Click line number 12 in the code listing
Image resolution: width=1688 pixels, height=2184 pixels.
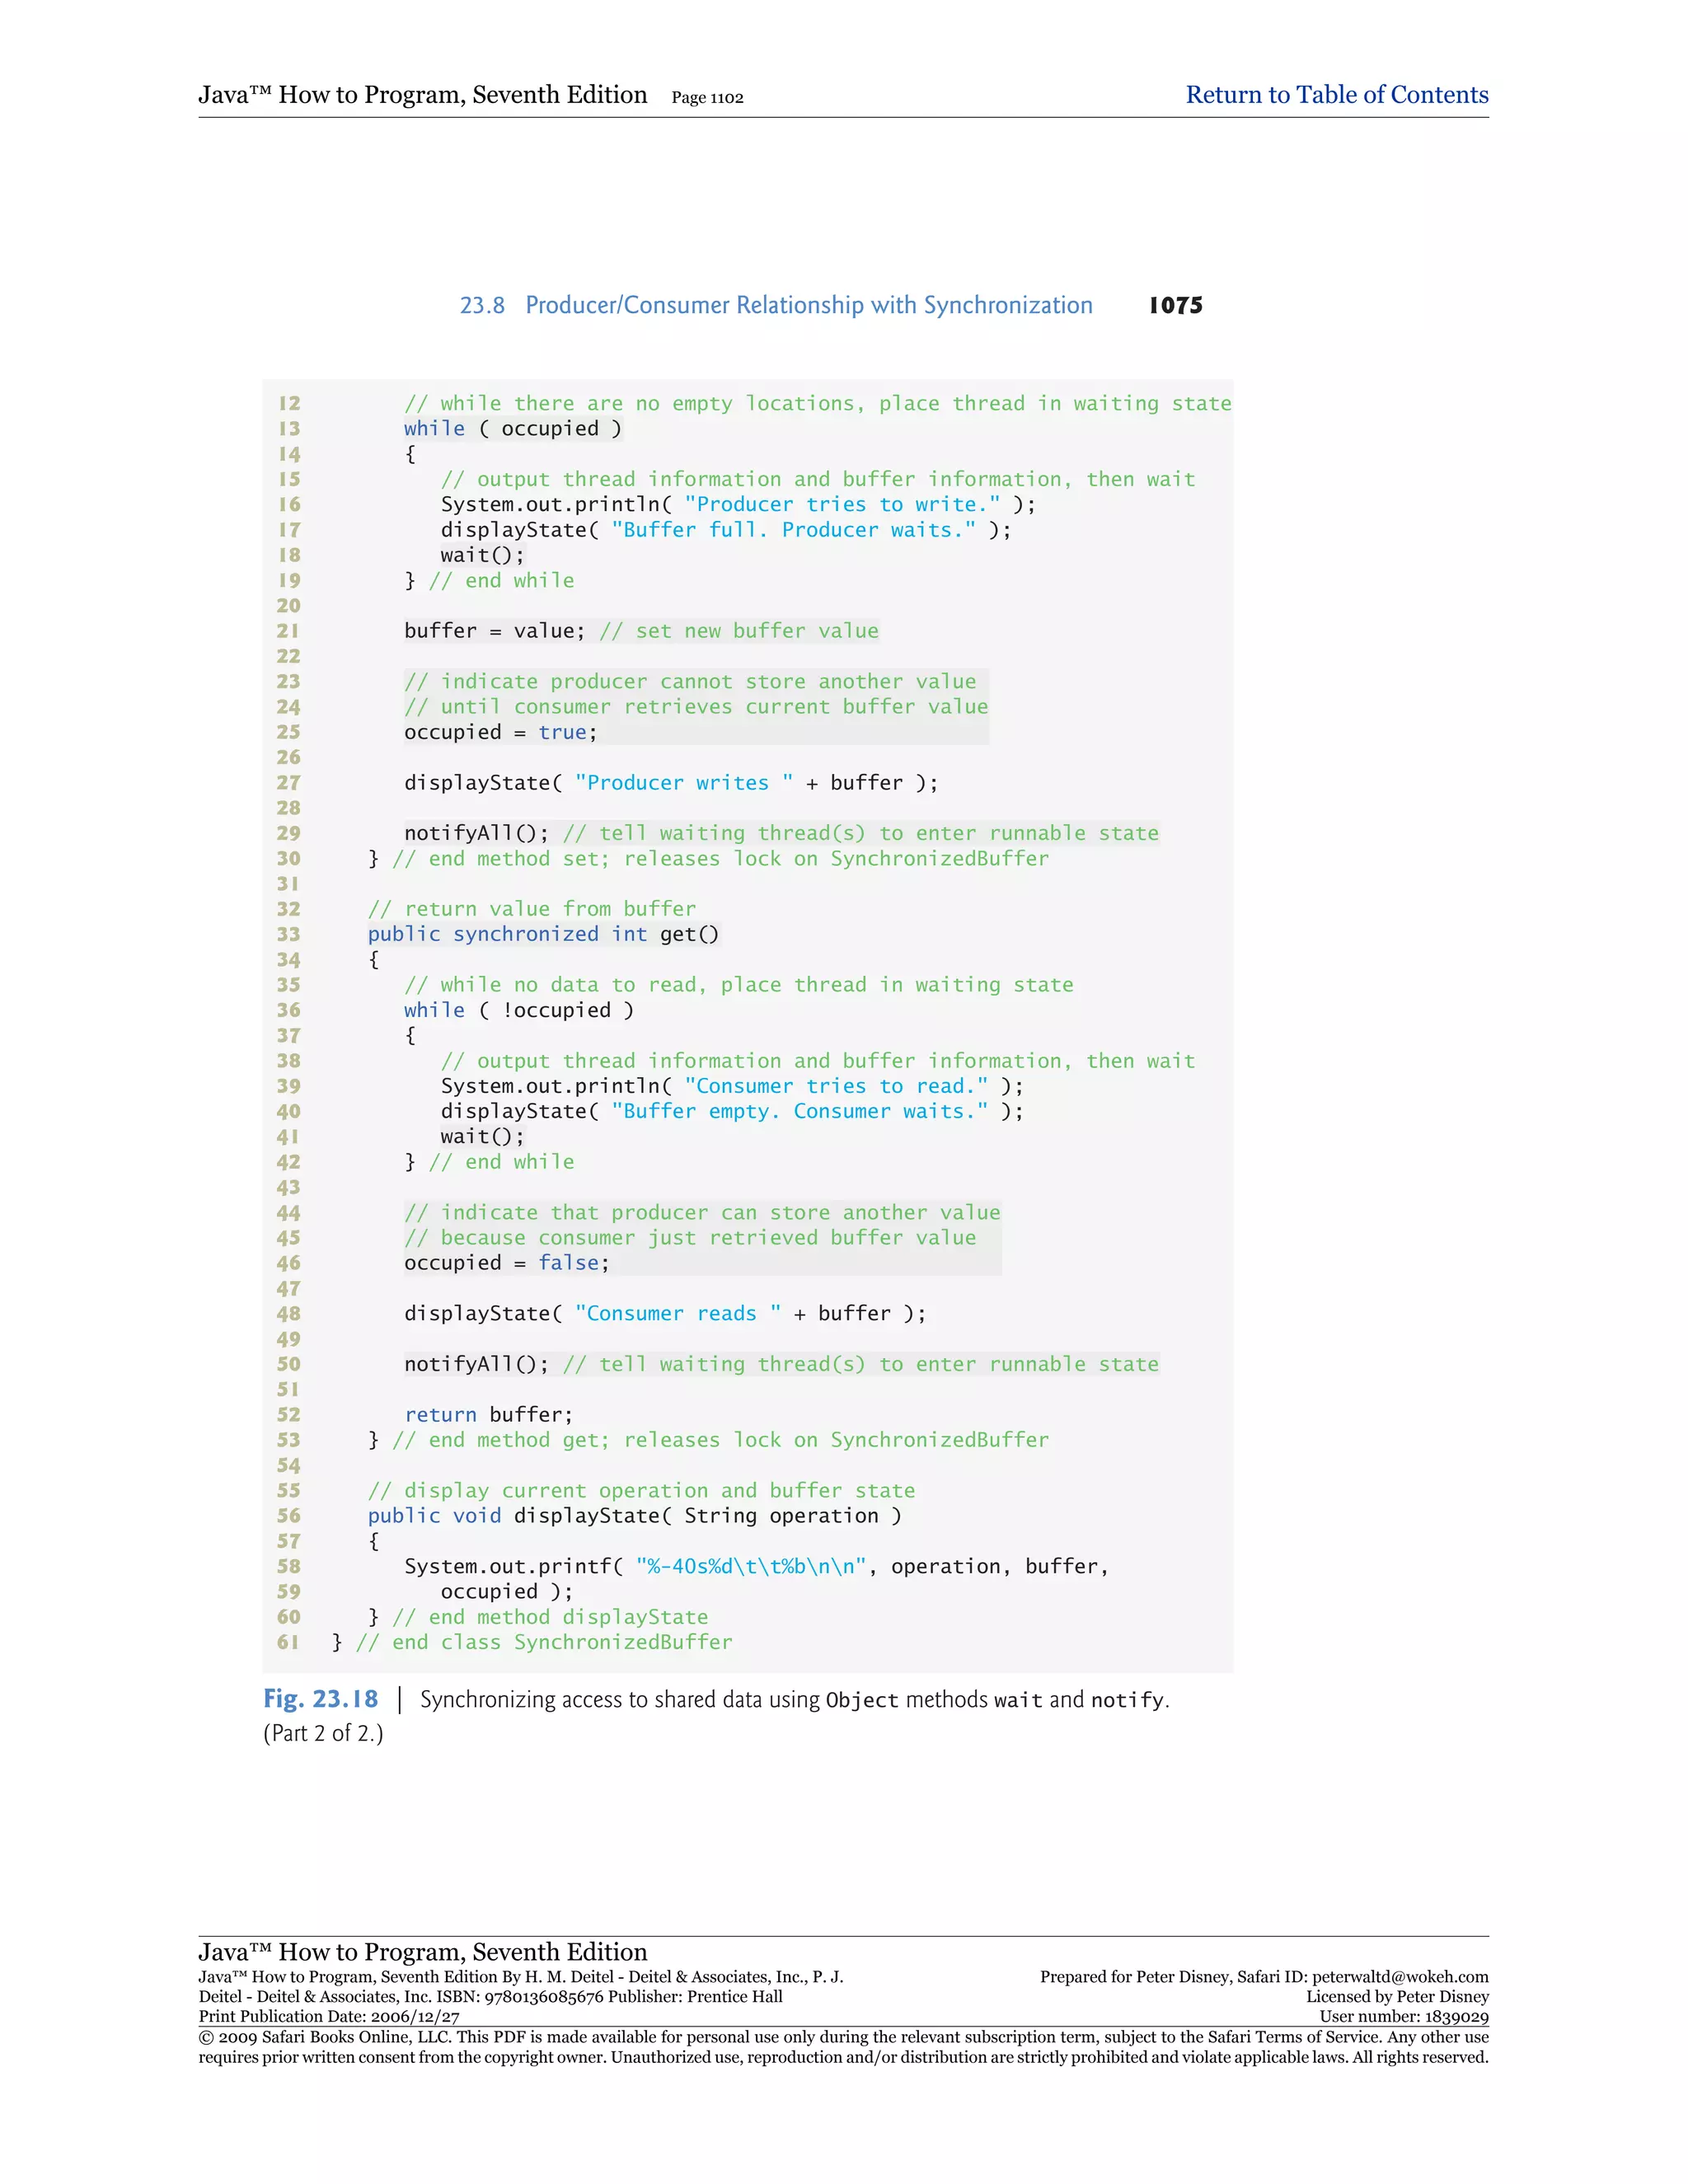coord(289,403)
